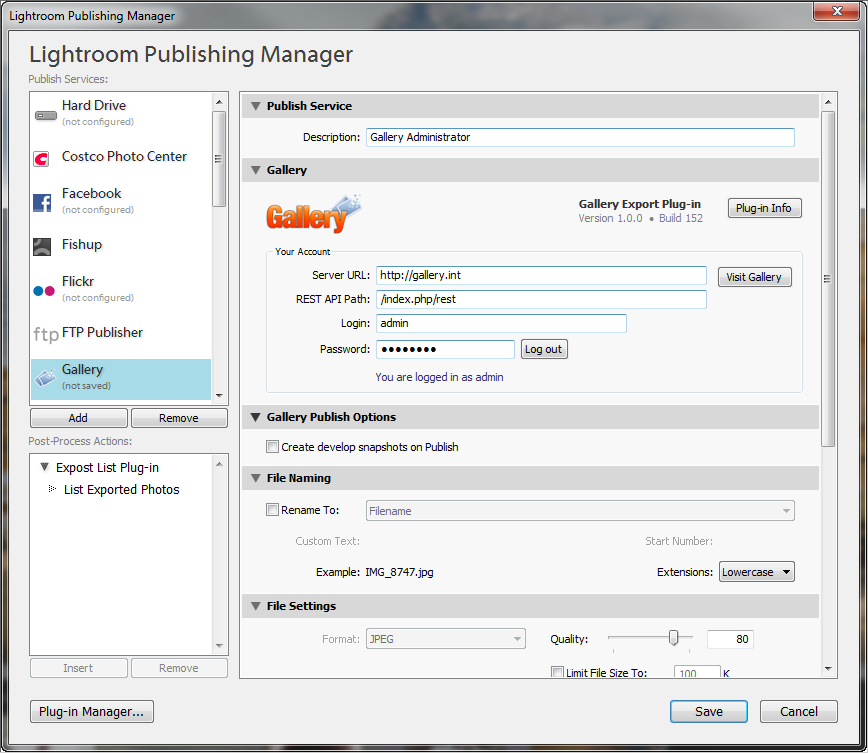
Task: Click Add under Publish Services
Action: click(79, 418)
